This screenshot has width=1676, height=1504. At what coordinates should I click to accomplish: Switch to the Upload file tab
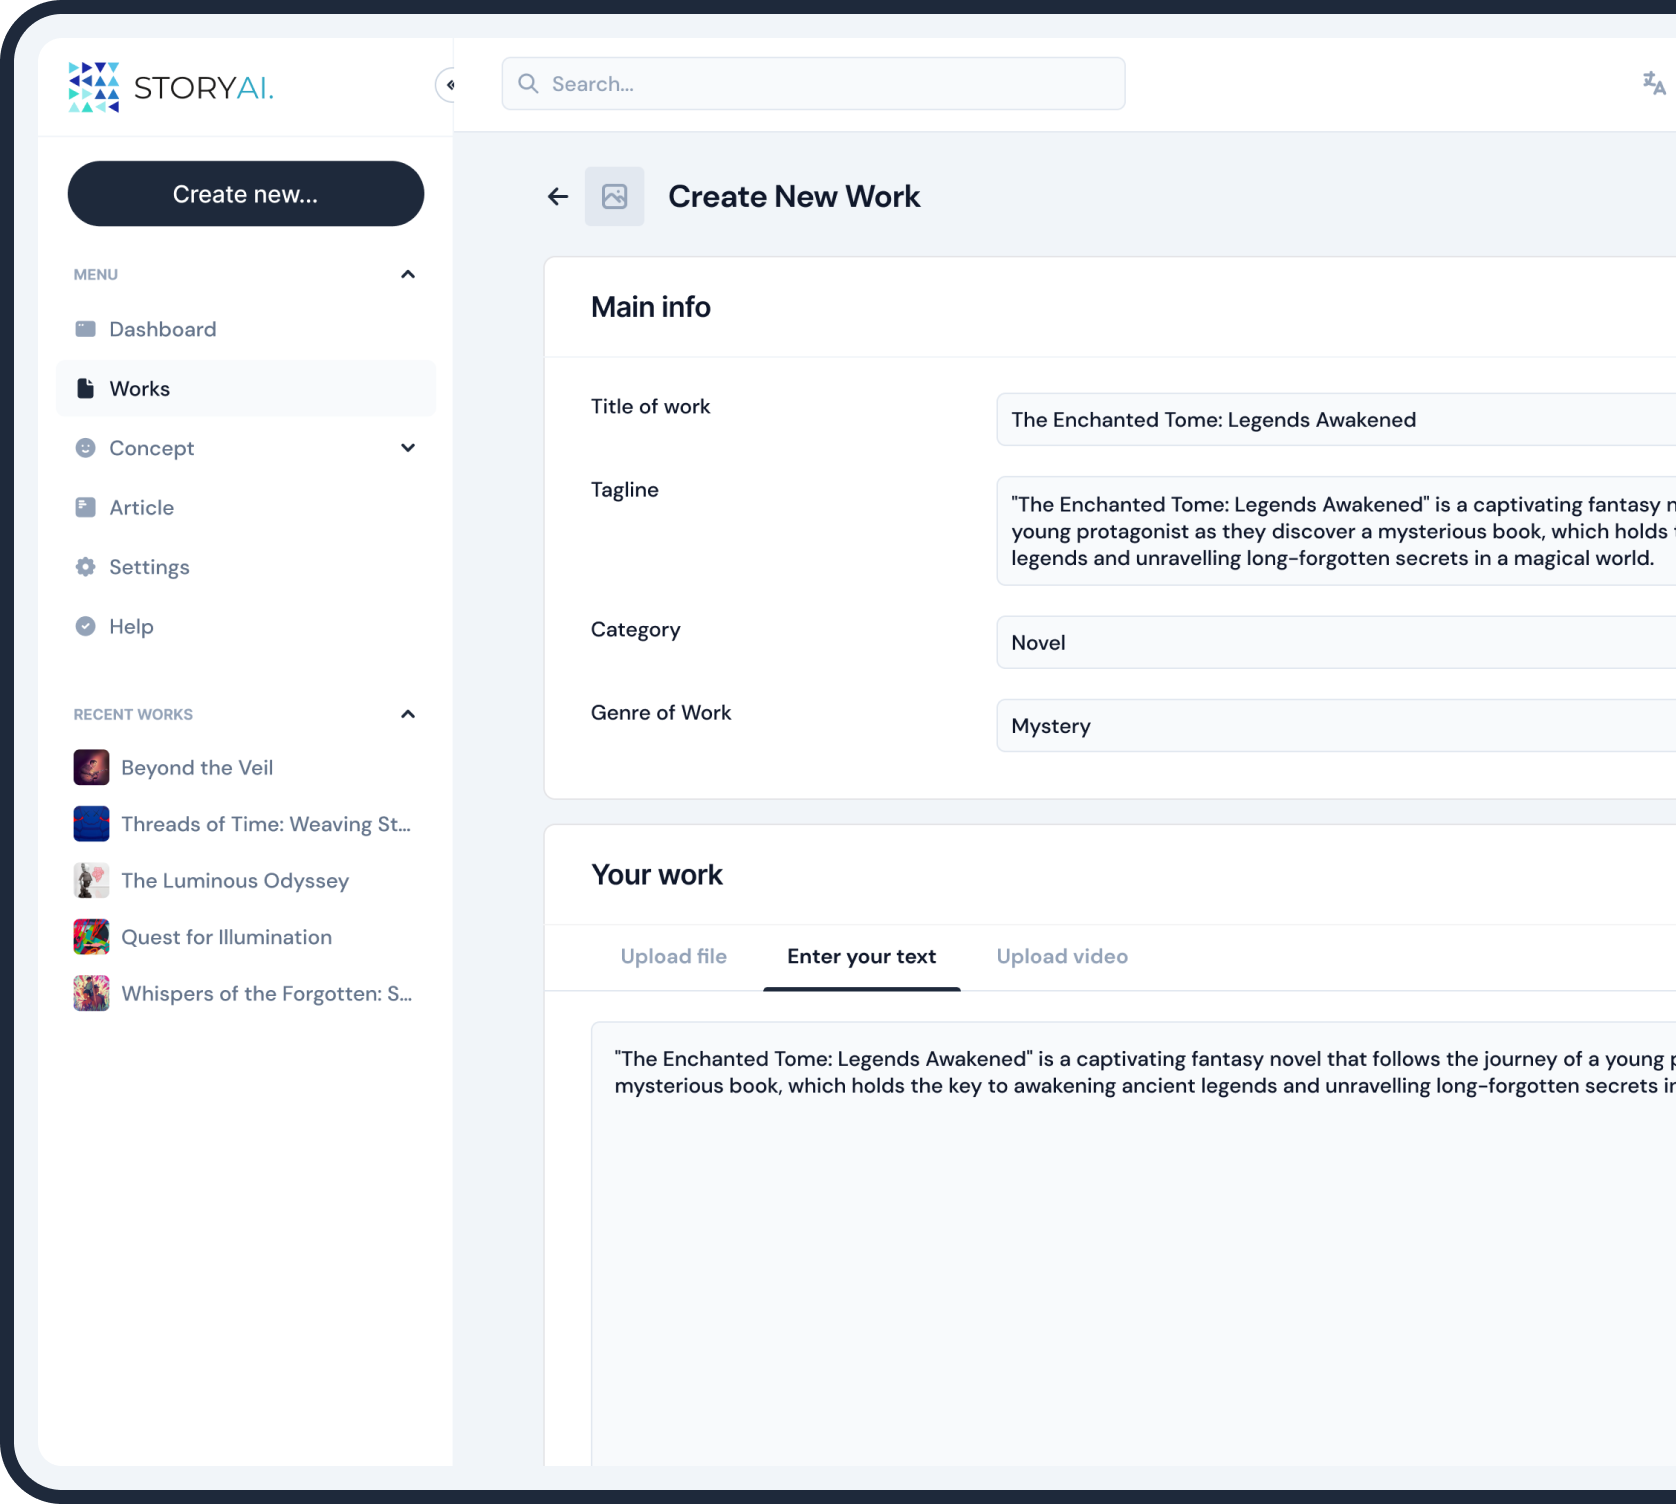click(x=673, y=956)
